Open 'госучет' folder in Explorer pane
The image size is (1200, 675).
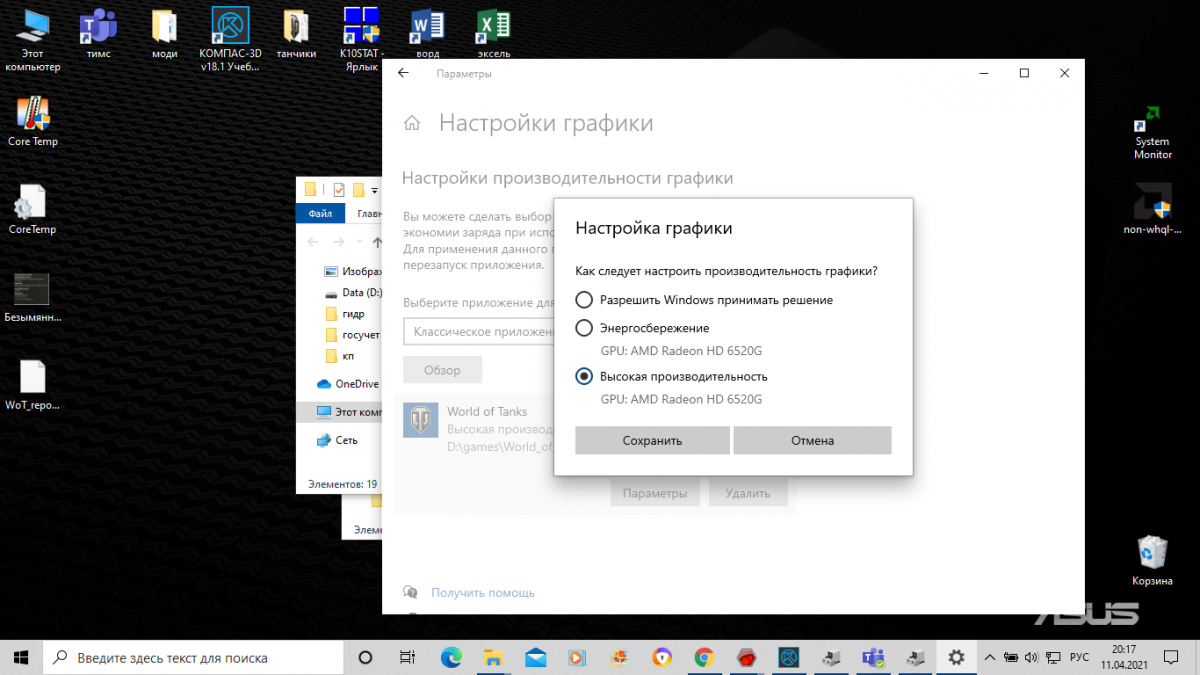click(x=352, y=335)
